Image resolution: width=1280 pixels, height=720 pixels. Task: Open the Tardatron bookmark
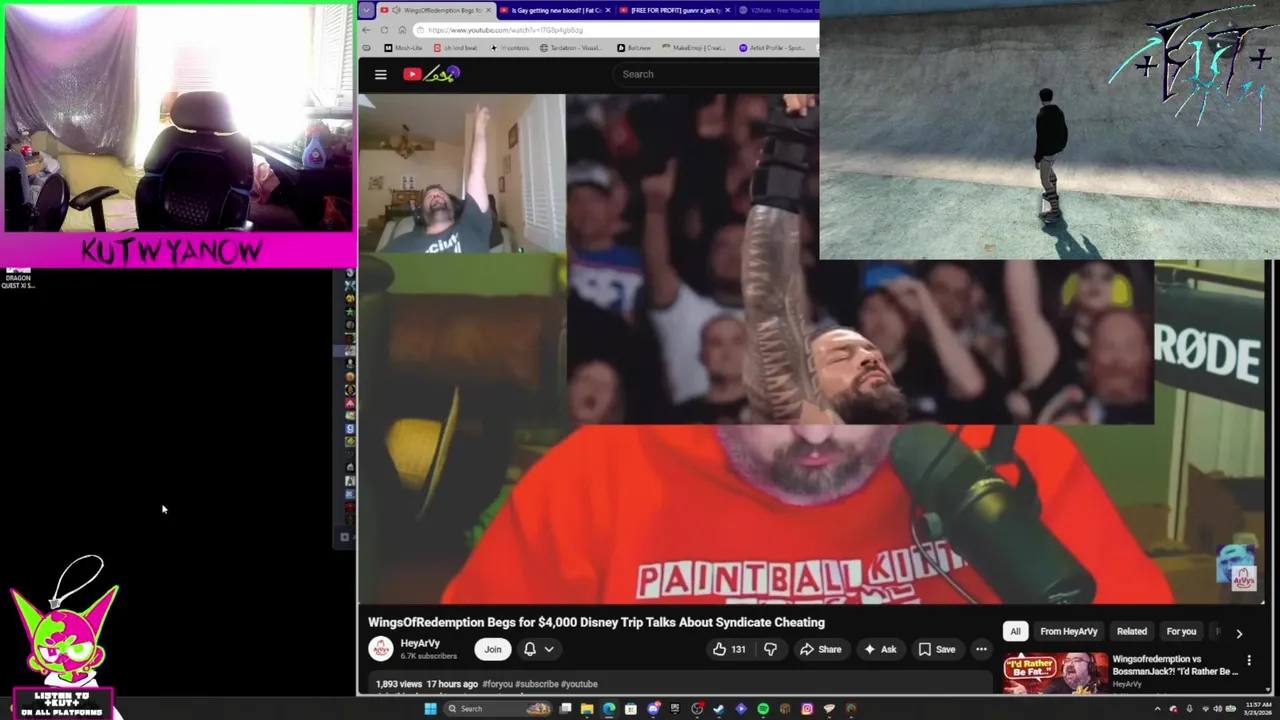point(572,48)
